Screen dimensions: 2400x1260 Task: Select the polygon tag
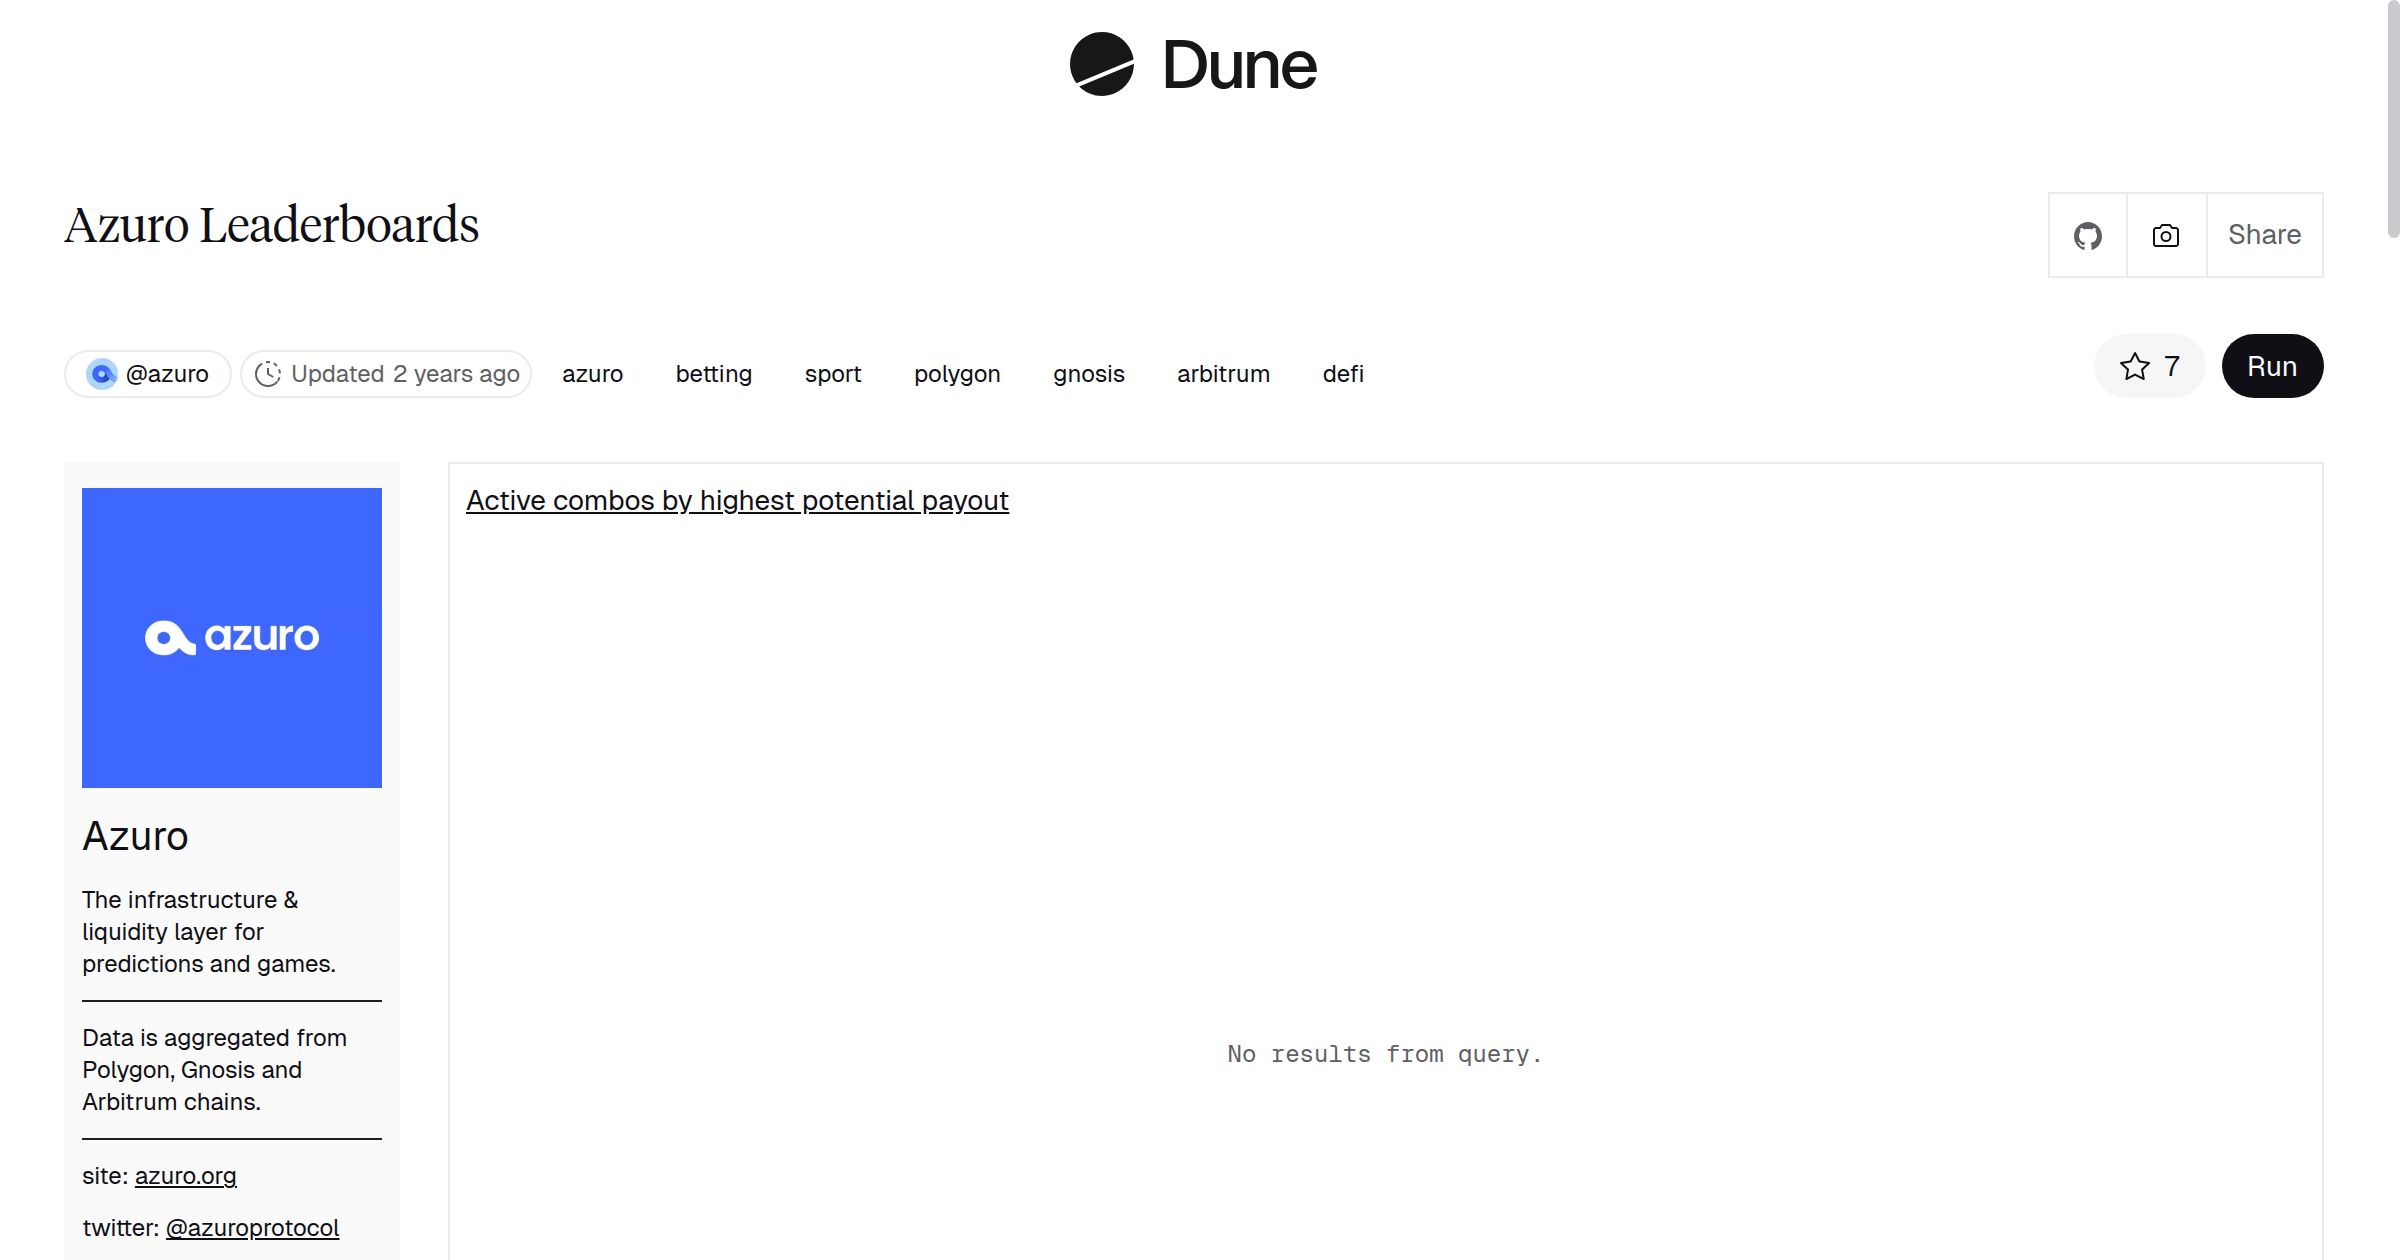tap(956, 374)
